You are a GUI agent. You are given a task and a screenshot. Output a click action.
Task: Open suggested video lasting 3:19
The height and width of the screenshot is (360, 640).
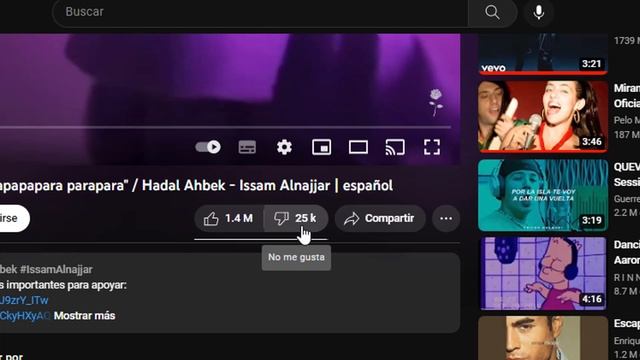tap(542, 195)
